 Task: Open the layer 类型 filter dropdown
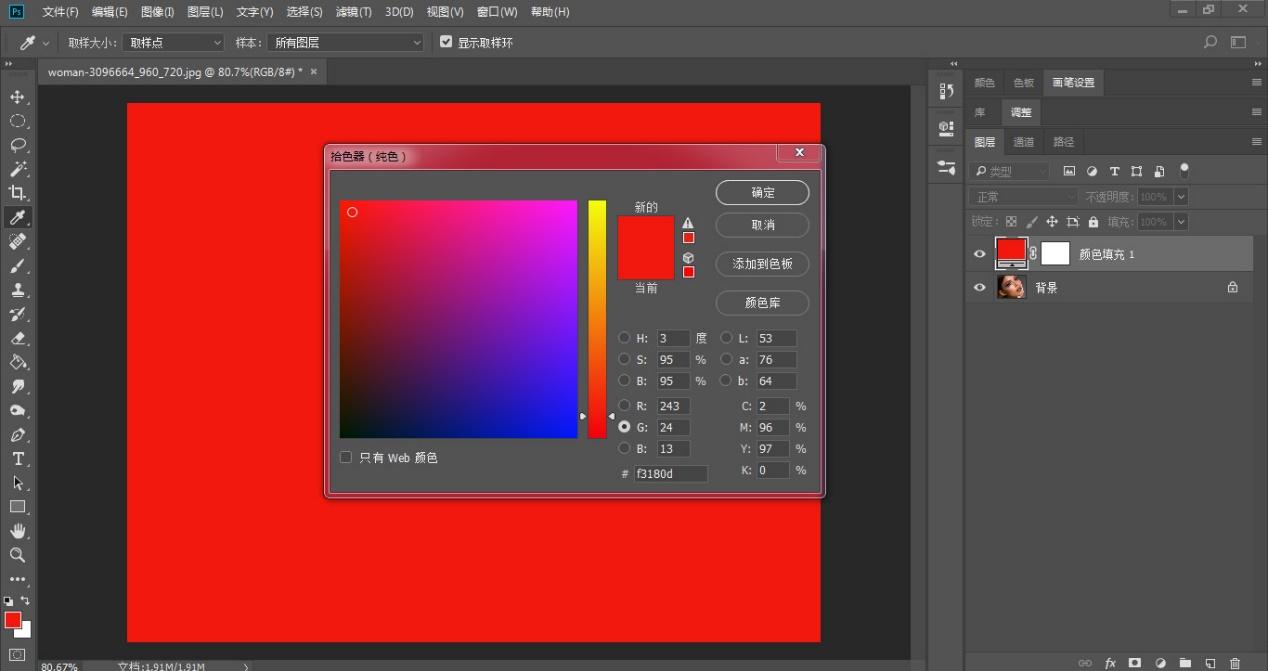(x=1010, y=171)
